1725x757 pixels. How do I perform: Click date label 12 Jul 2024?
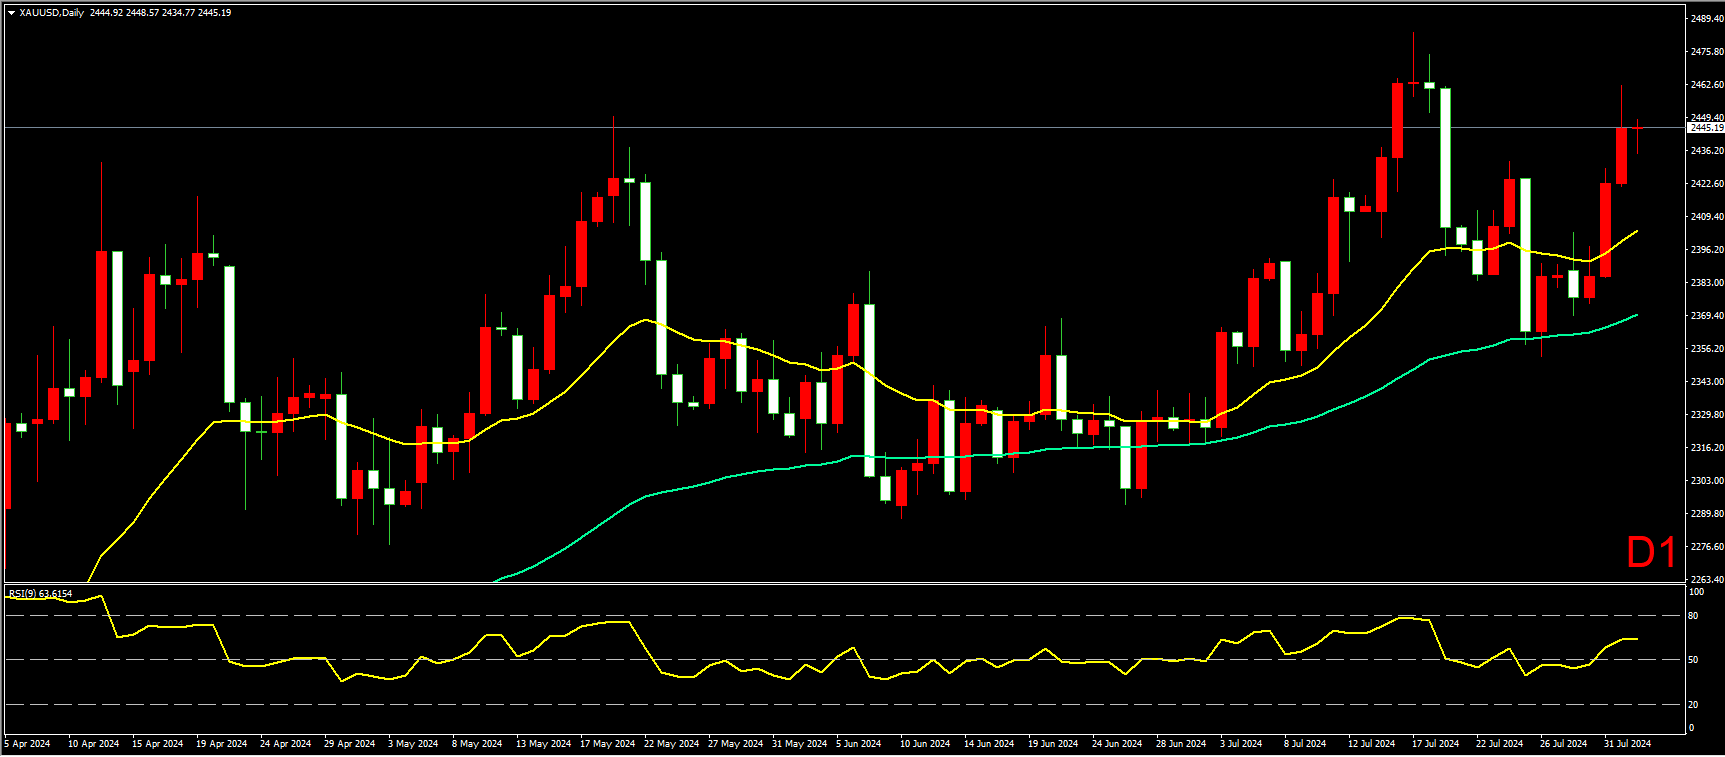[1371, 744]
